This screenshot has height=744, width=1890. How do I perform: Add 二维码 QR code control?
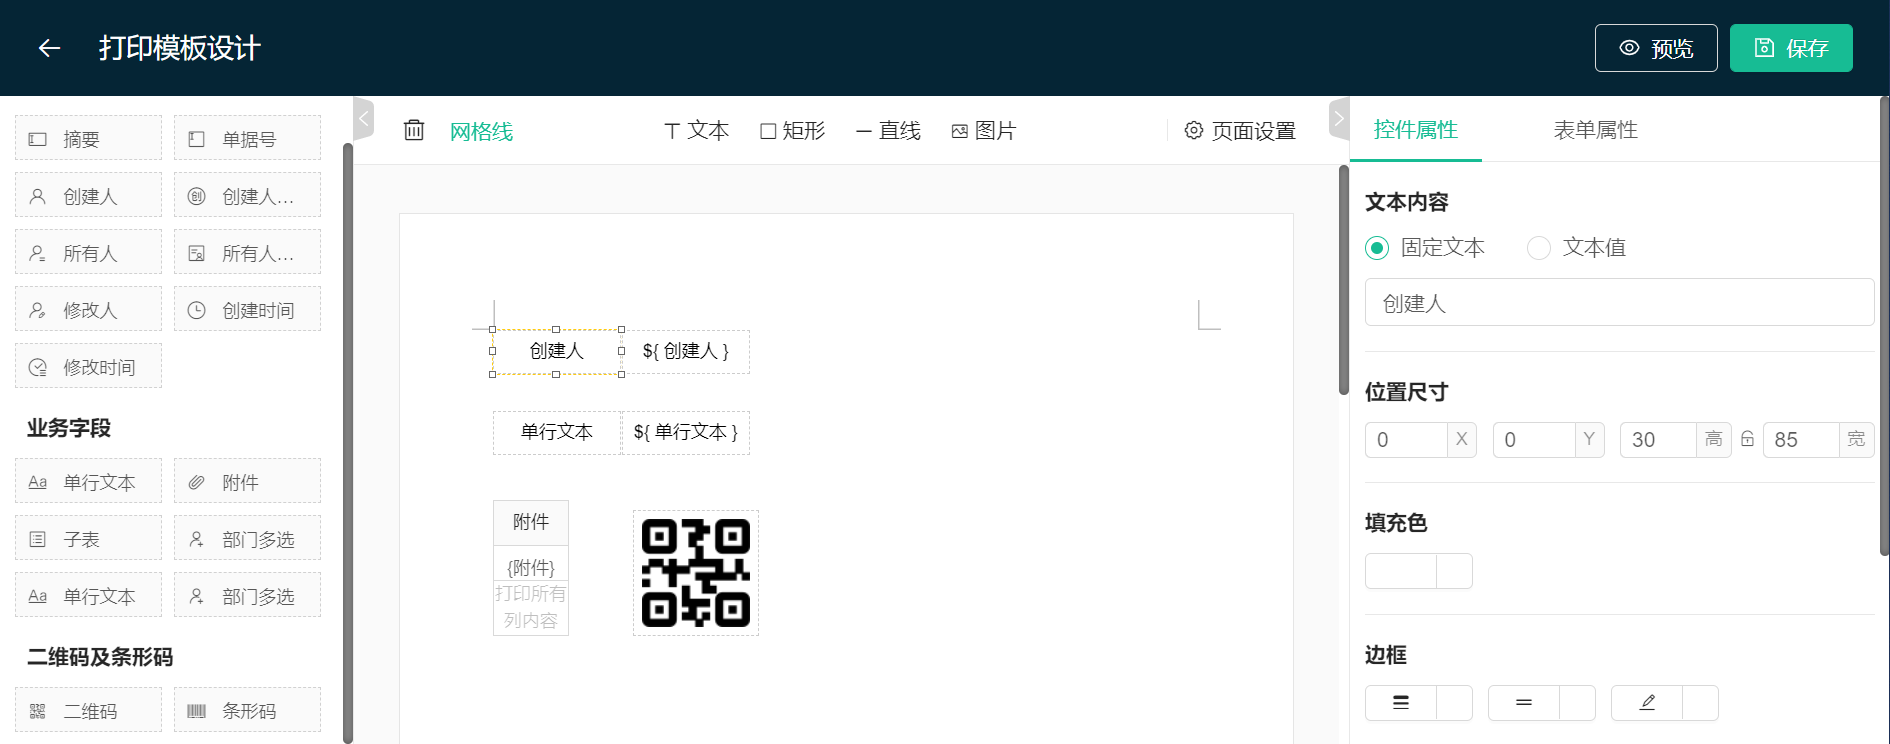[x=88, y=710]
